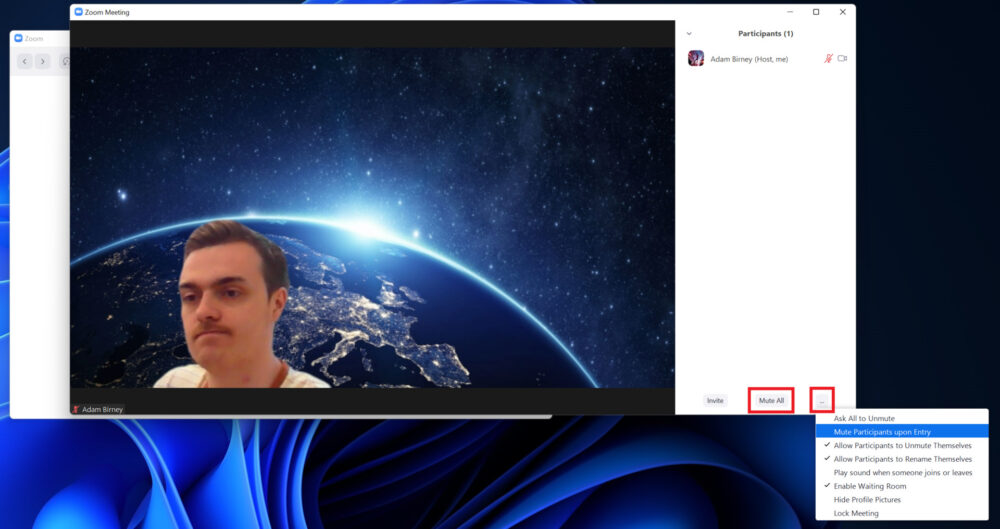Maximize the Zoom Meeting window
1000x529 pixels.
[x=816, y=12]
